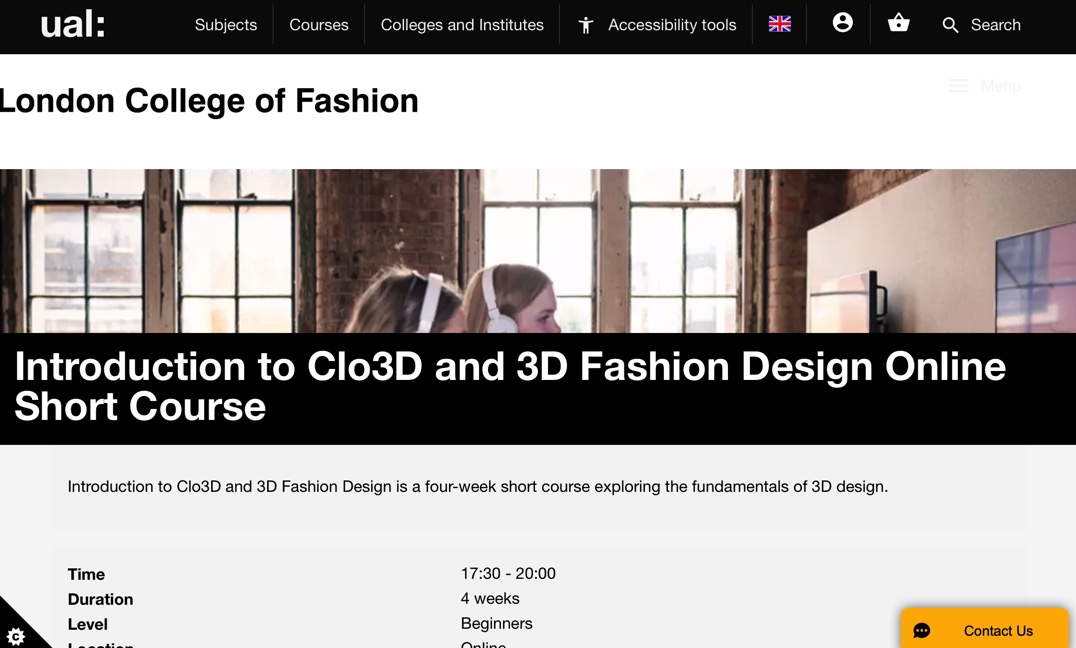Click the Beginners value
Image resolution: width=1076 pixels, height=648 pixels.
click(x=496, y=623)
